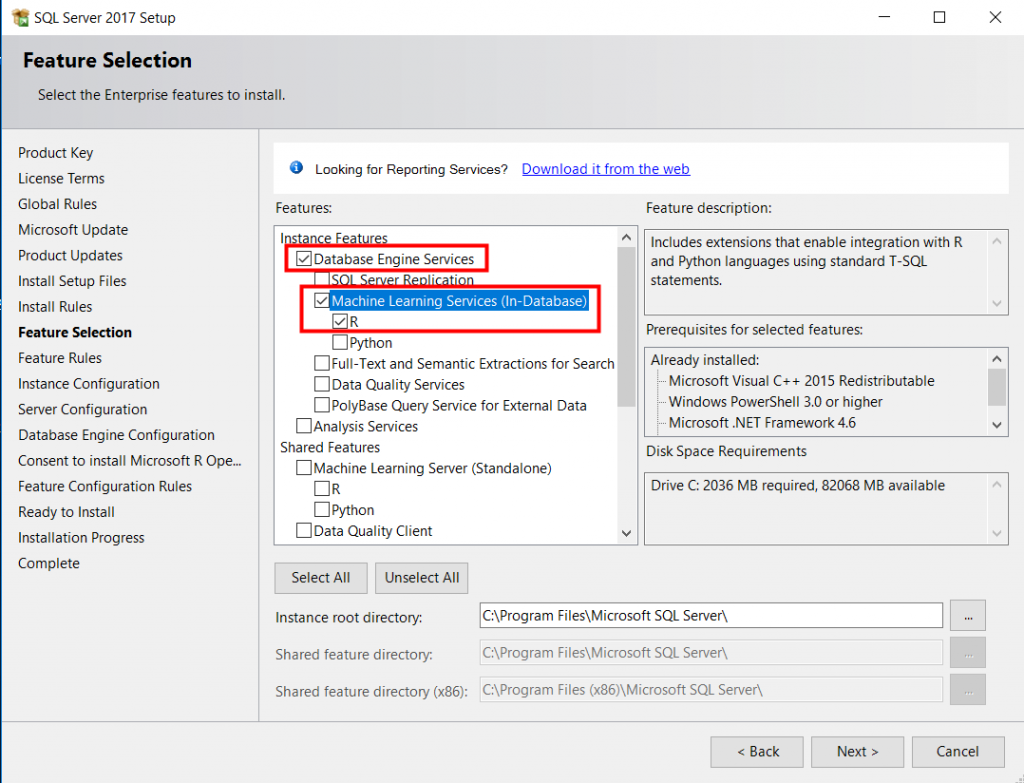Enable PolyBase Query Service for External Data
Screen dimensions: 1024x783
[321, 405]
